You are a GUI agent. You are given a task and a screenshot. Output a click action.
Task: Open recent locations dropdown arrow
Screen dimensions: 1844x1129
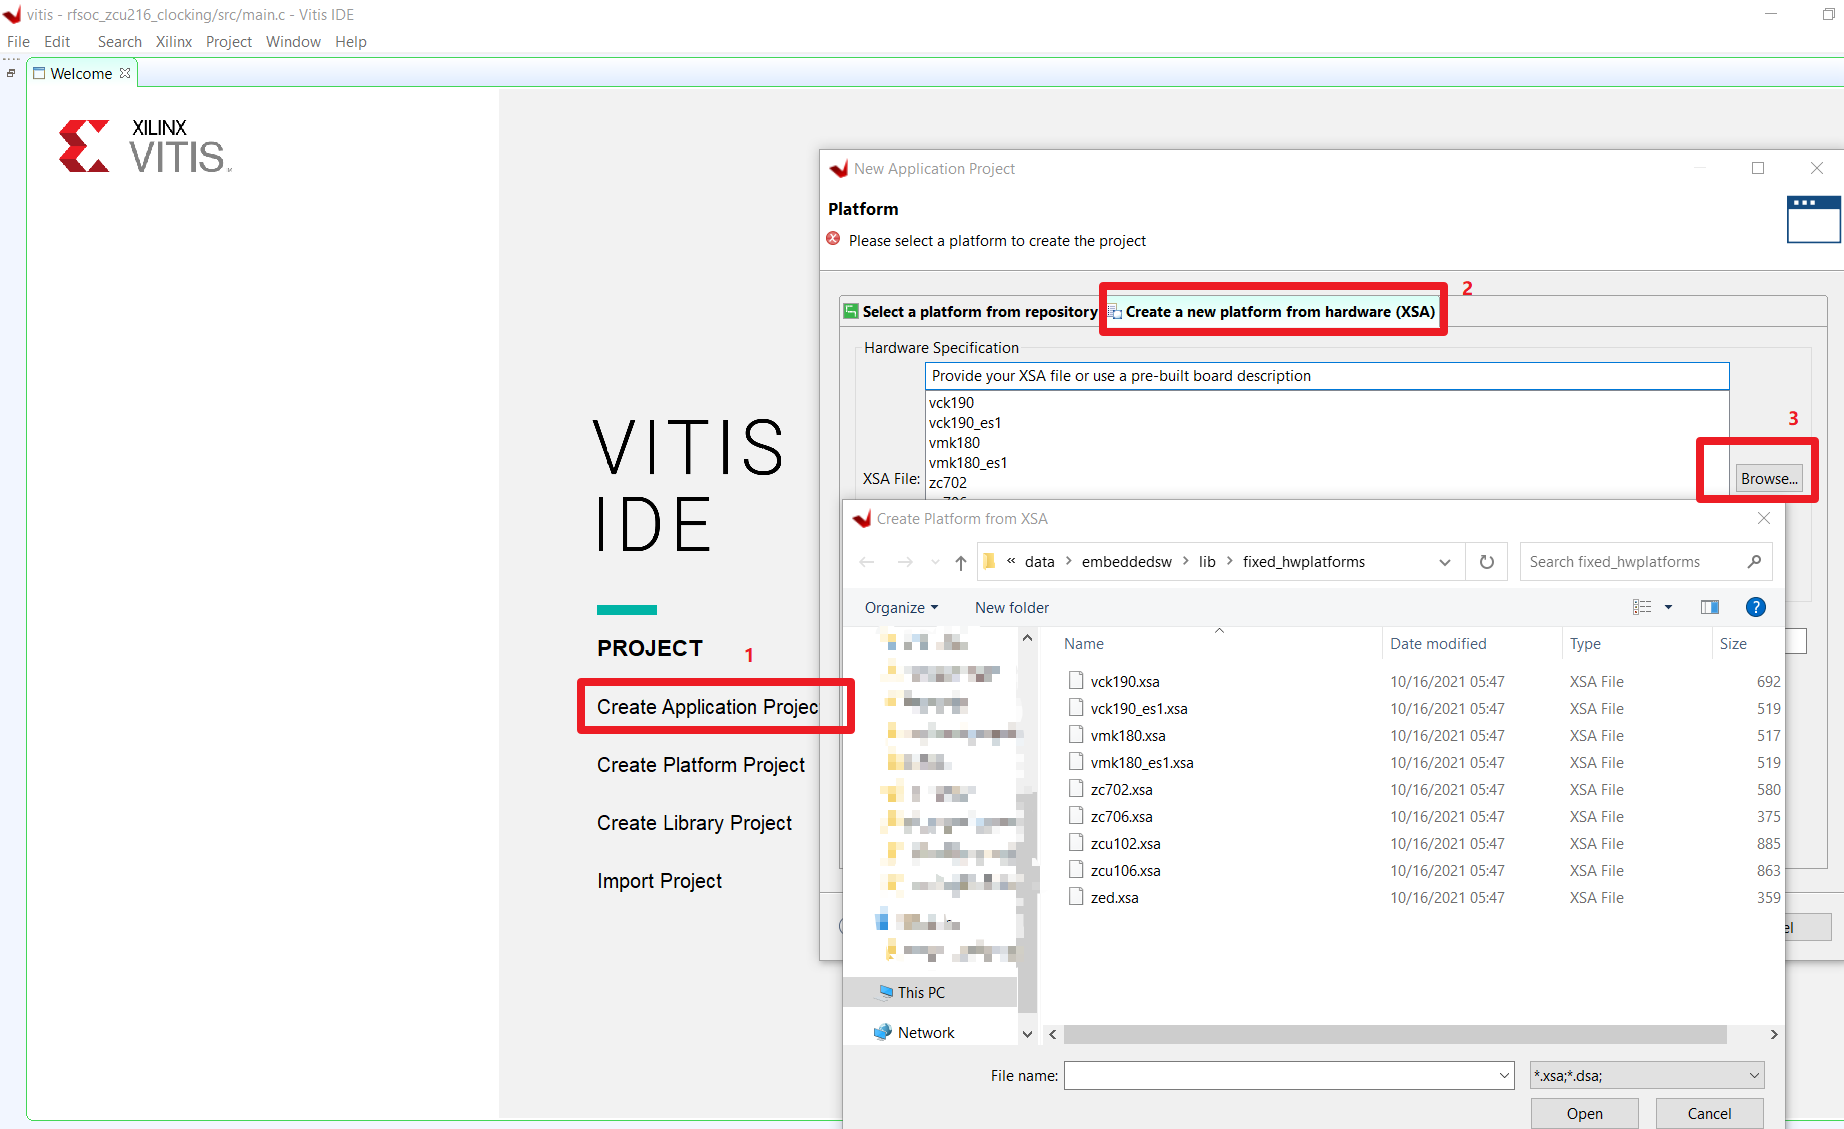(935, 562)
